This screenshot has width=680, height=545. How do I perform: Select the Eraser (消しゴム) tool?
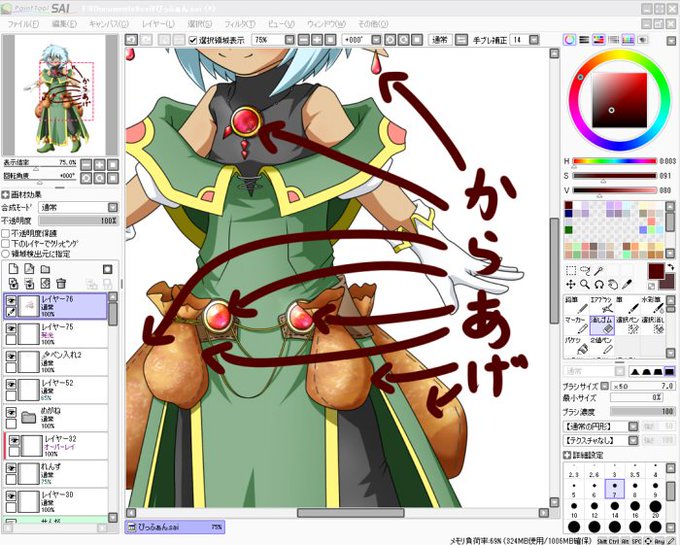601,325
